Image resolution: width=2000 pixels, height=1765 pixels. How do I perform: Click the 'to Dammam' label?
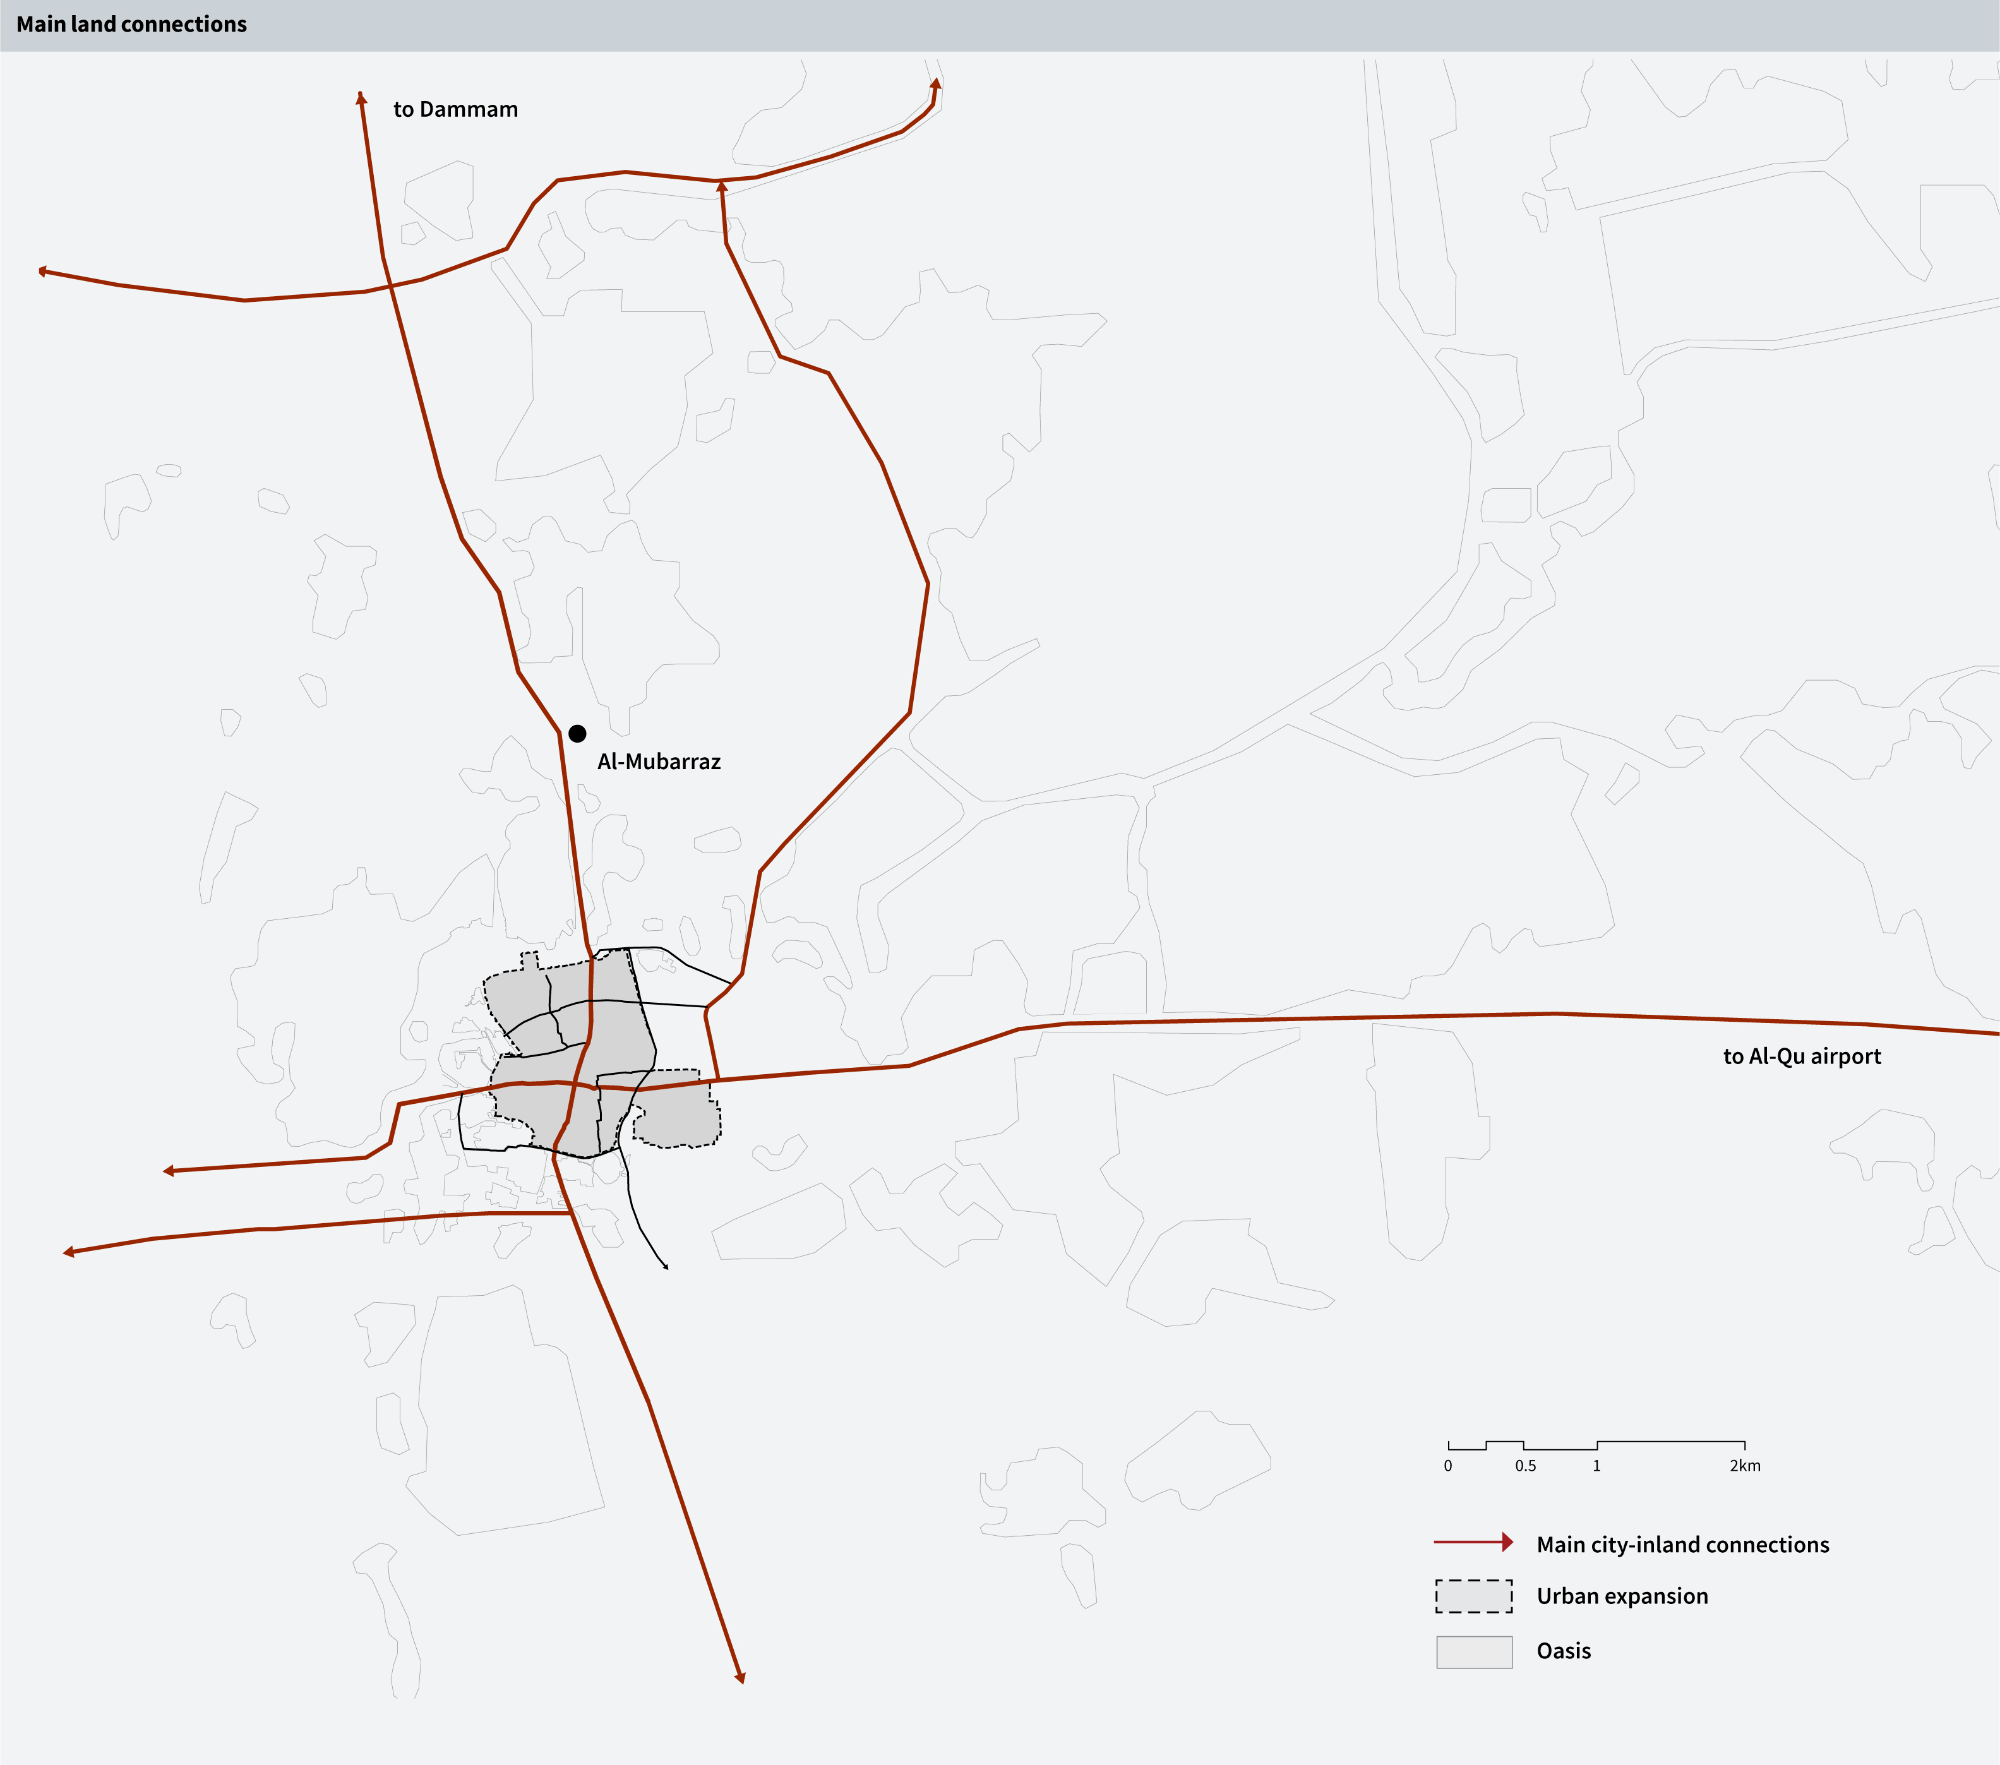pyautogui.click(x=455, y=109)
